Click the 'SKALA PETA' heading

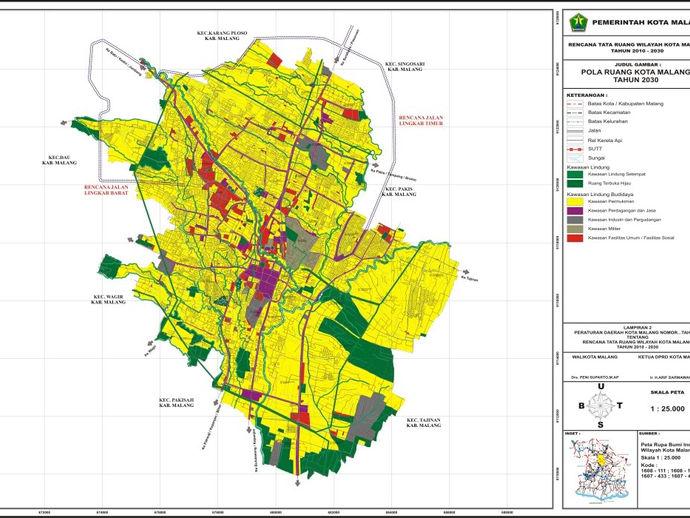pos(668,392)
